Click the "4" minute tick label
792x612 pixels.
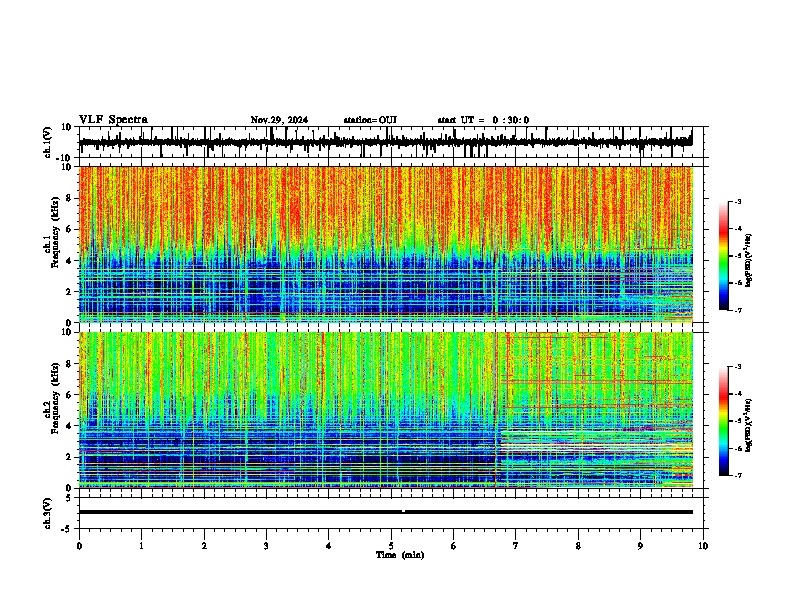click(x=329, y=546)
